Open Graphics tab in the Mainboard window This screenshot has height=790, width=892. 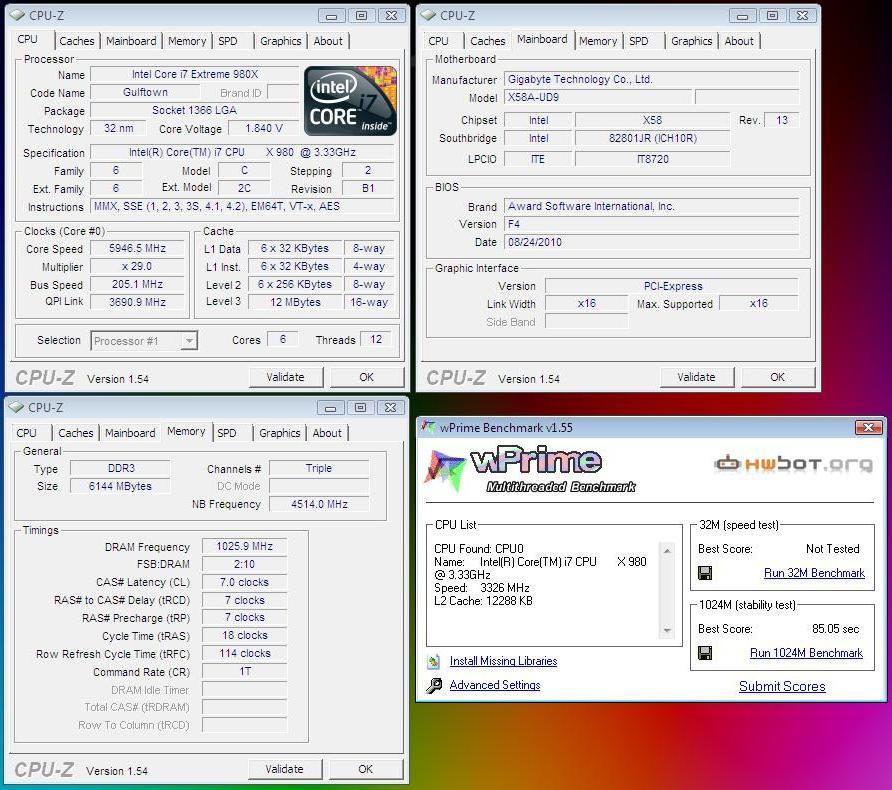pyautogui.click(x=691, y=41)
